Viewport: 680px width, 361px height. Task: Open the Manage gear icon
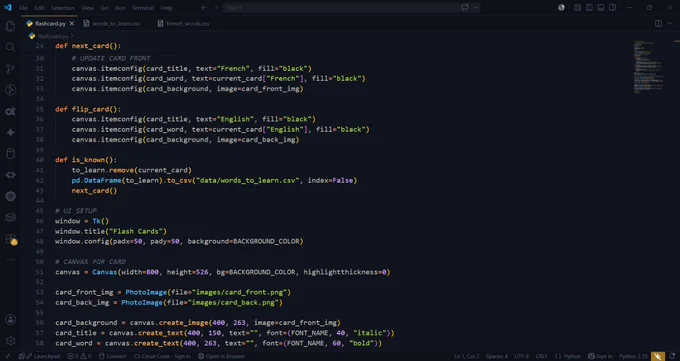(x=10, y=341)
